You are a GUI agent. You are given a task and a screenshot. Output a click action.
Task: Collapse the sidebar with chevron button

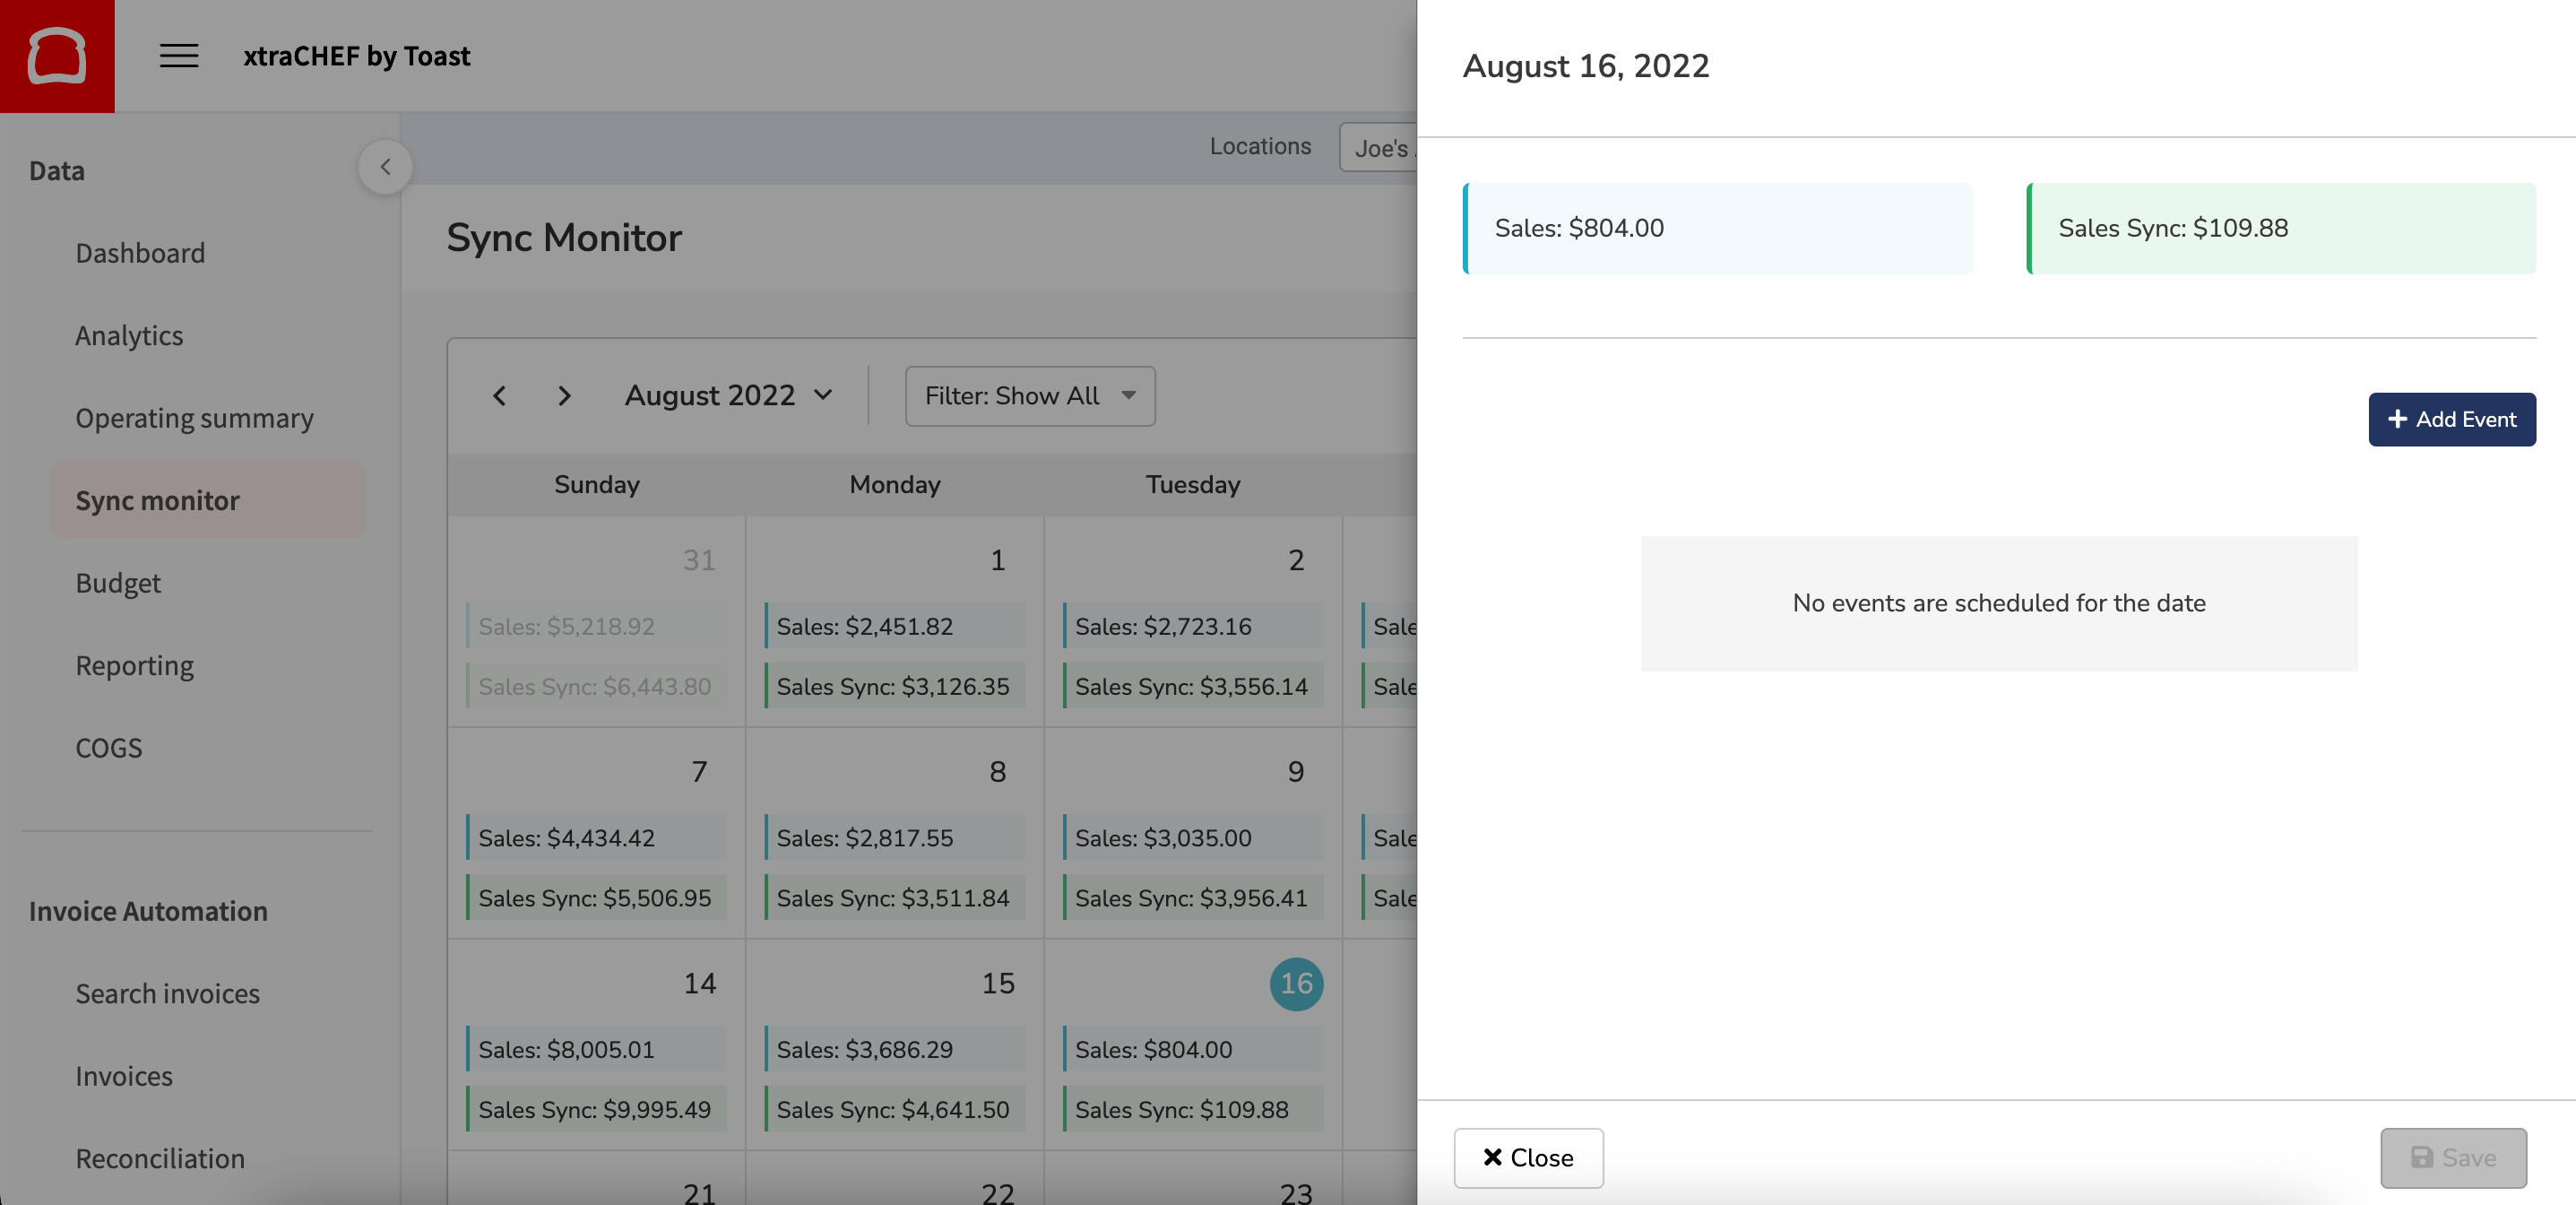[x=385, y=167]
